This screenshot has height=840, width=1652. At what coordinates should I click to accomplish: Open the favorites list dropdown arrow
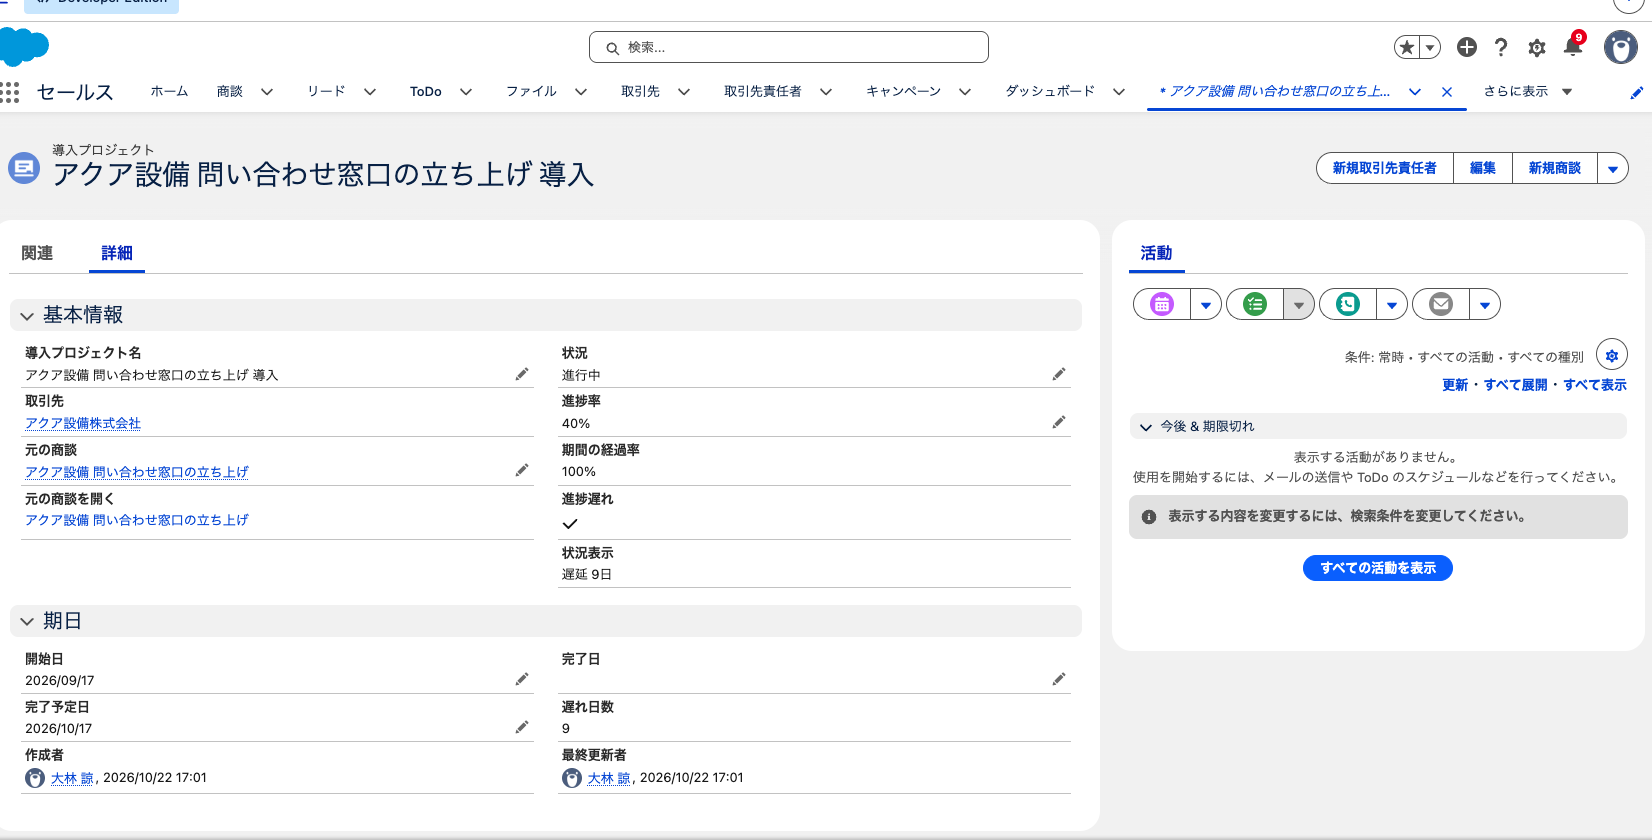[x=1430, y=47]
